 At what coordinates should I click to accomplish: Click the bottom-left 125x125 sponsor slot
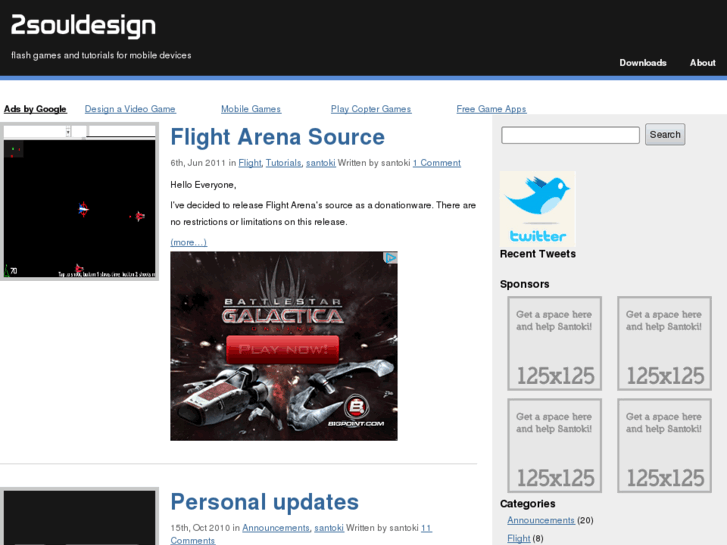[x=555, y=445]
